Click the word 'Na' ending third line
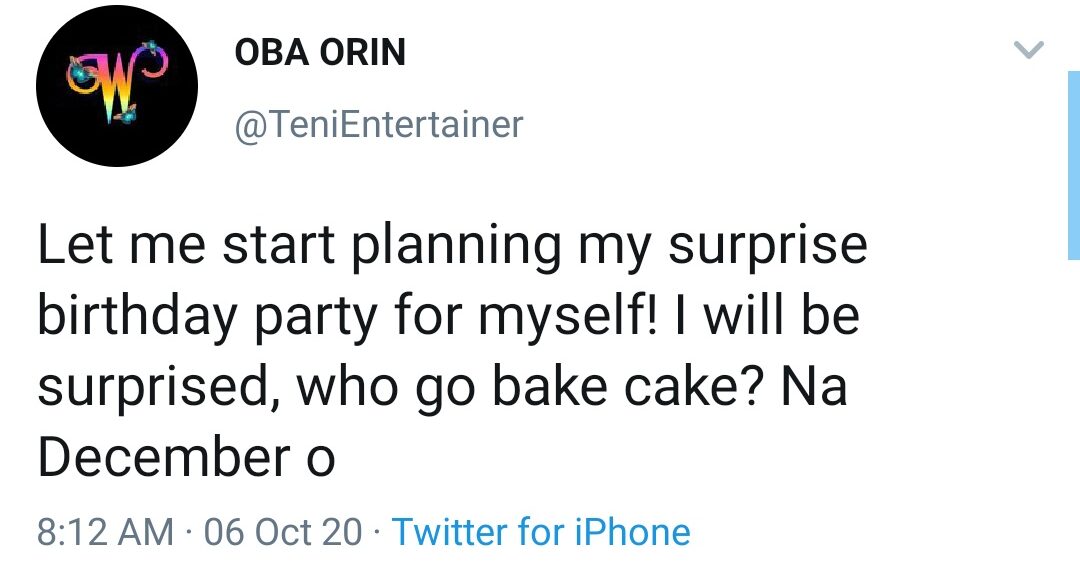 coord(813,388)
